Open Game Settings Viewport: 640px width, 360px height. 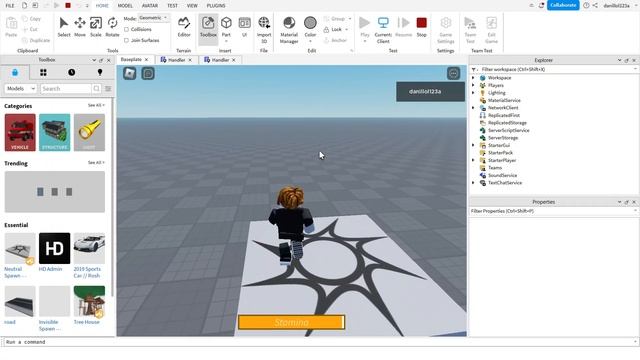[445, 29]
